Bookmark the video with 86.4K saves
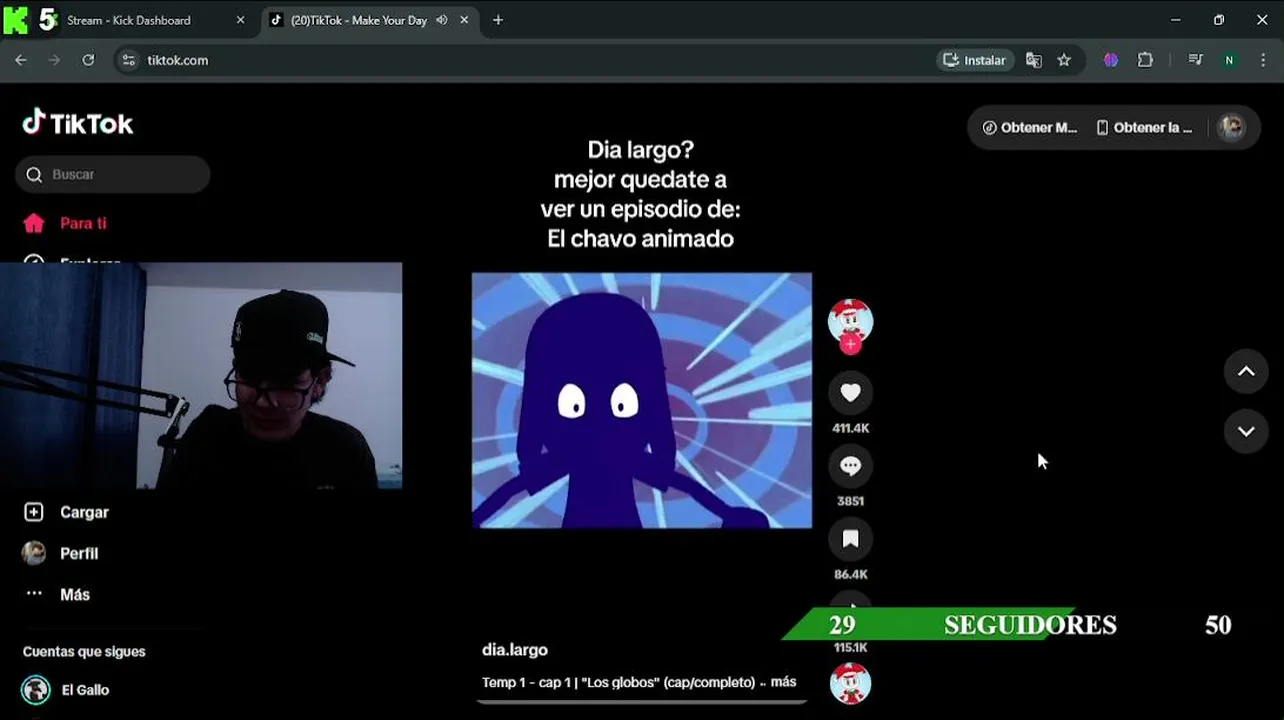Image resolution: width=1284 pixels, height=720 pixels. click(x=850, y=539)
